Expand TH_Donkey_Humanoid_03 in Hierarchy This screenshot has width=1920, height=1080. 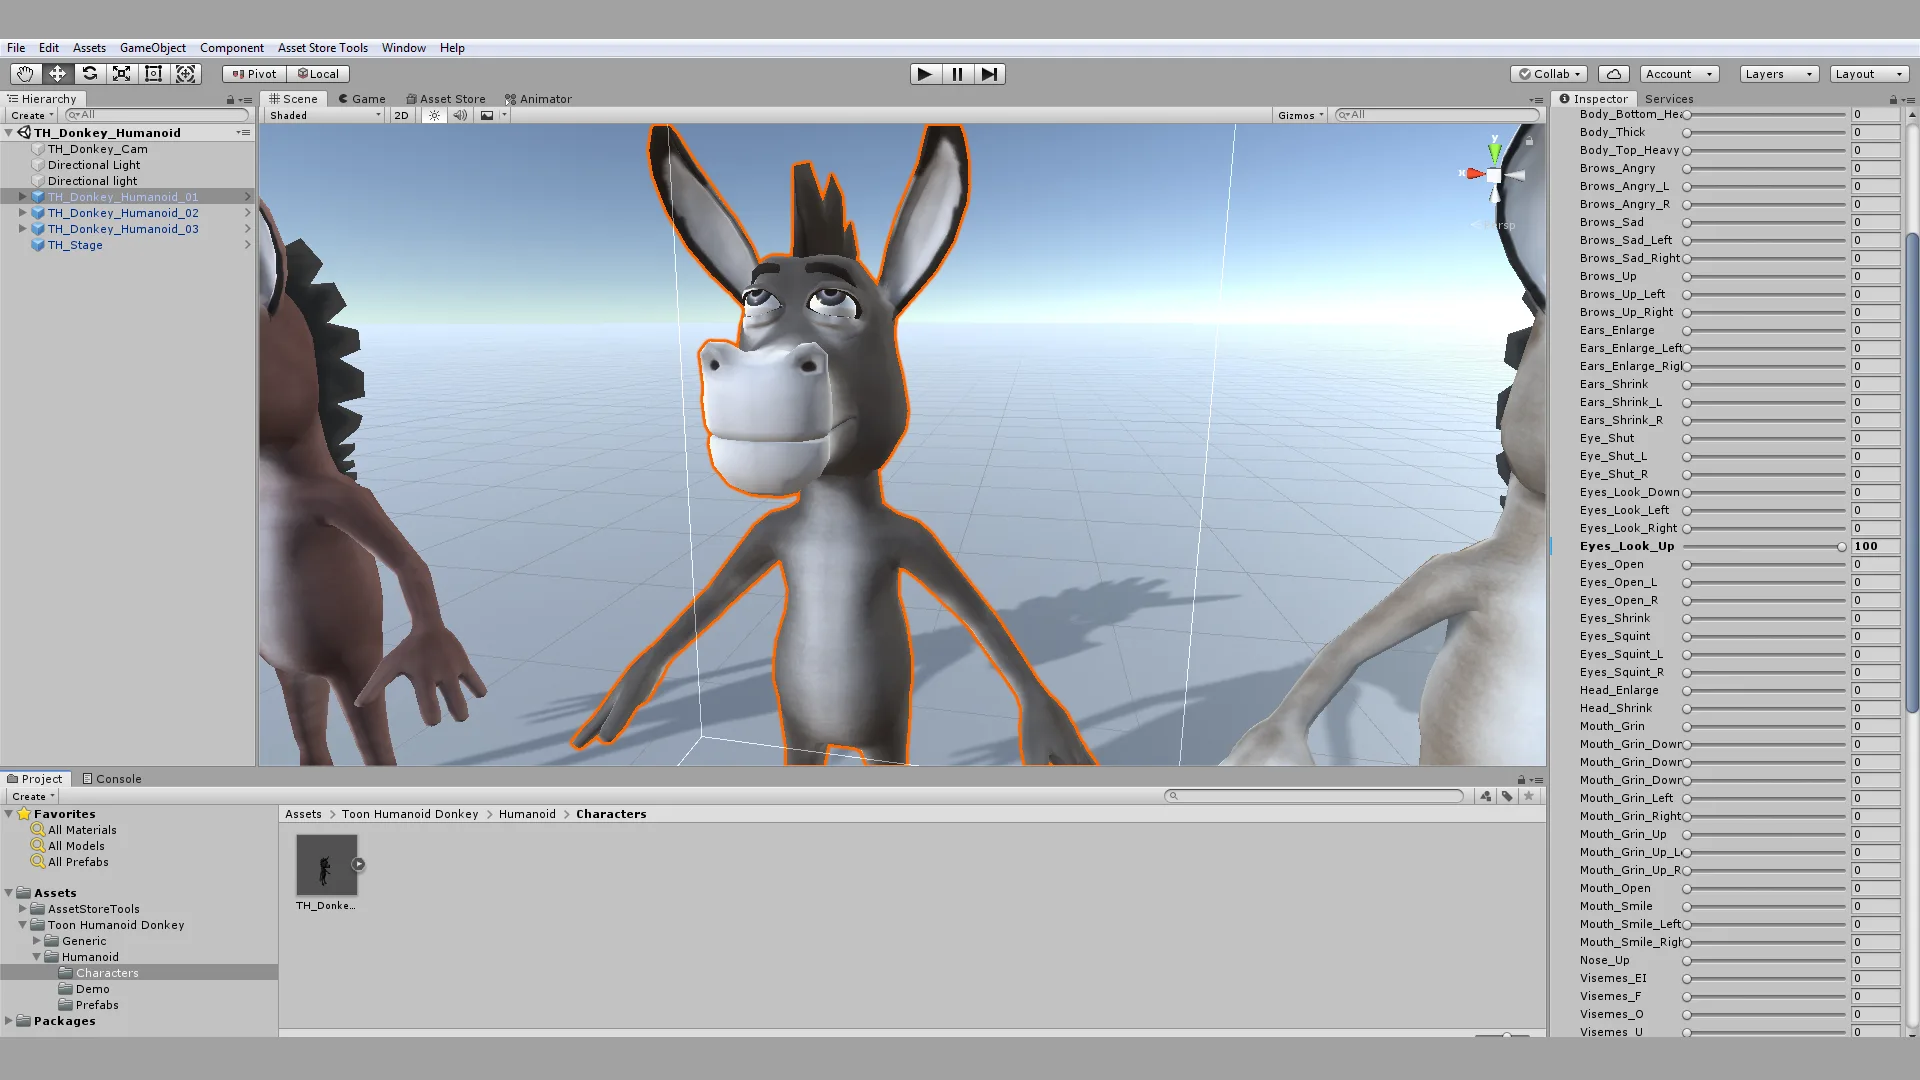22,229
